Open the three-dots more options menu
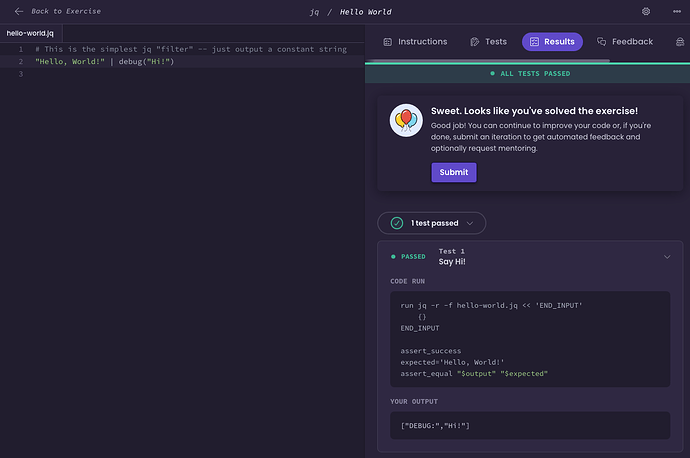The height and width of the screenshot is (458, 690). coord(677,11)
